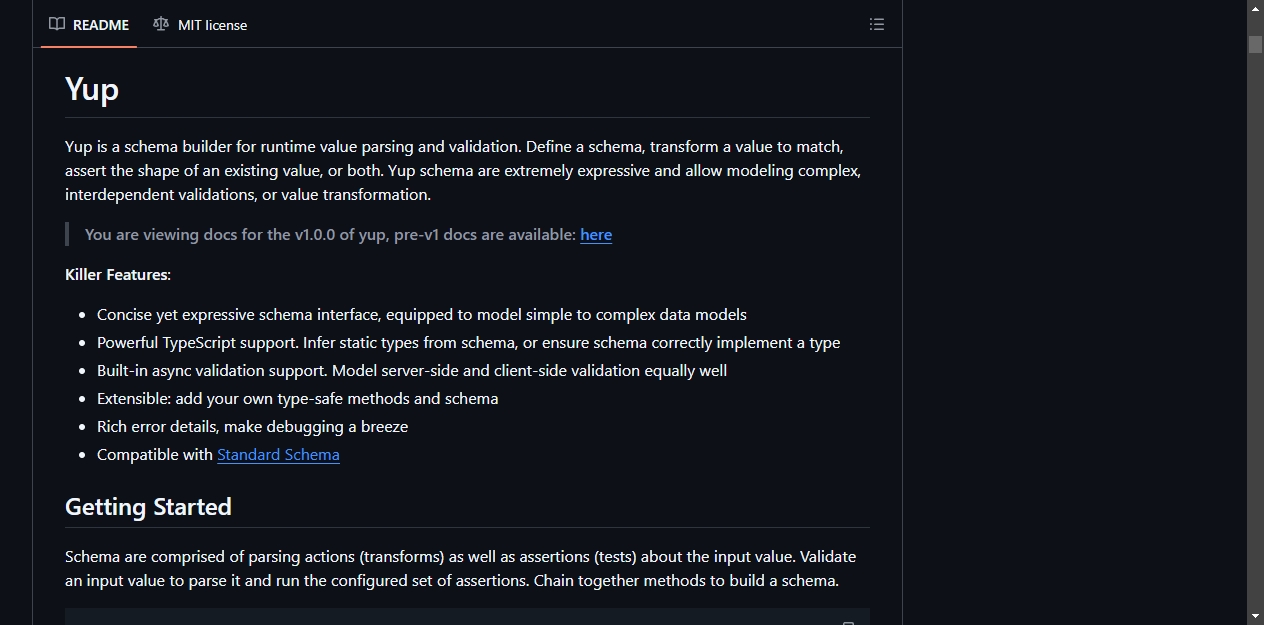The width and height of the screenshot is (1264, 625).
Task: Click the book icon beside README
Action: point(57,24)
